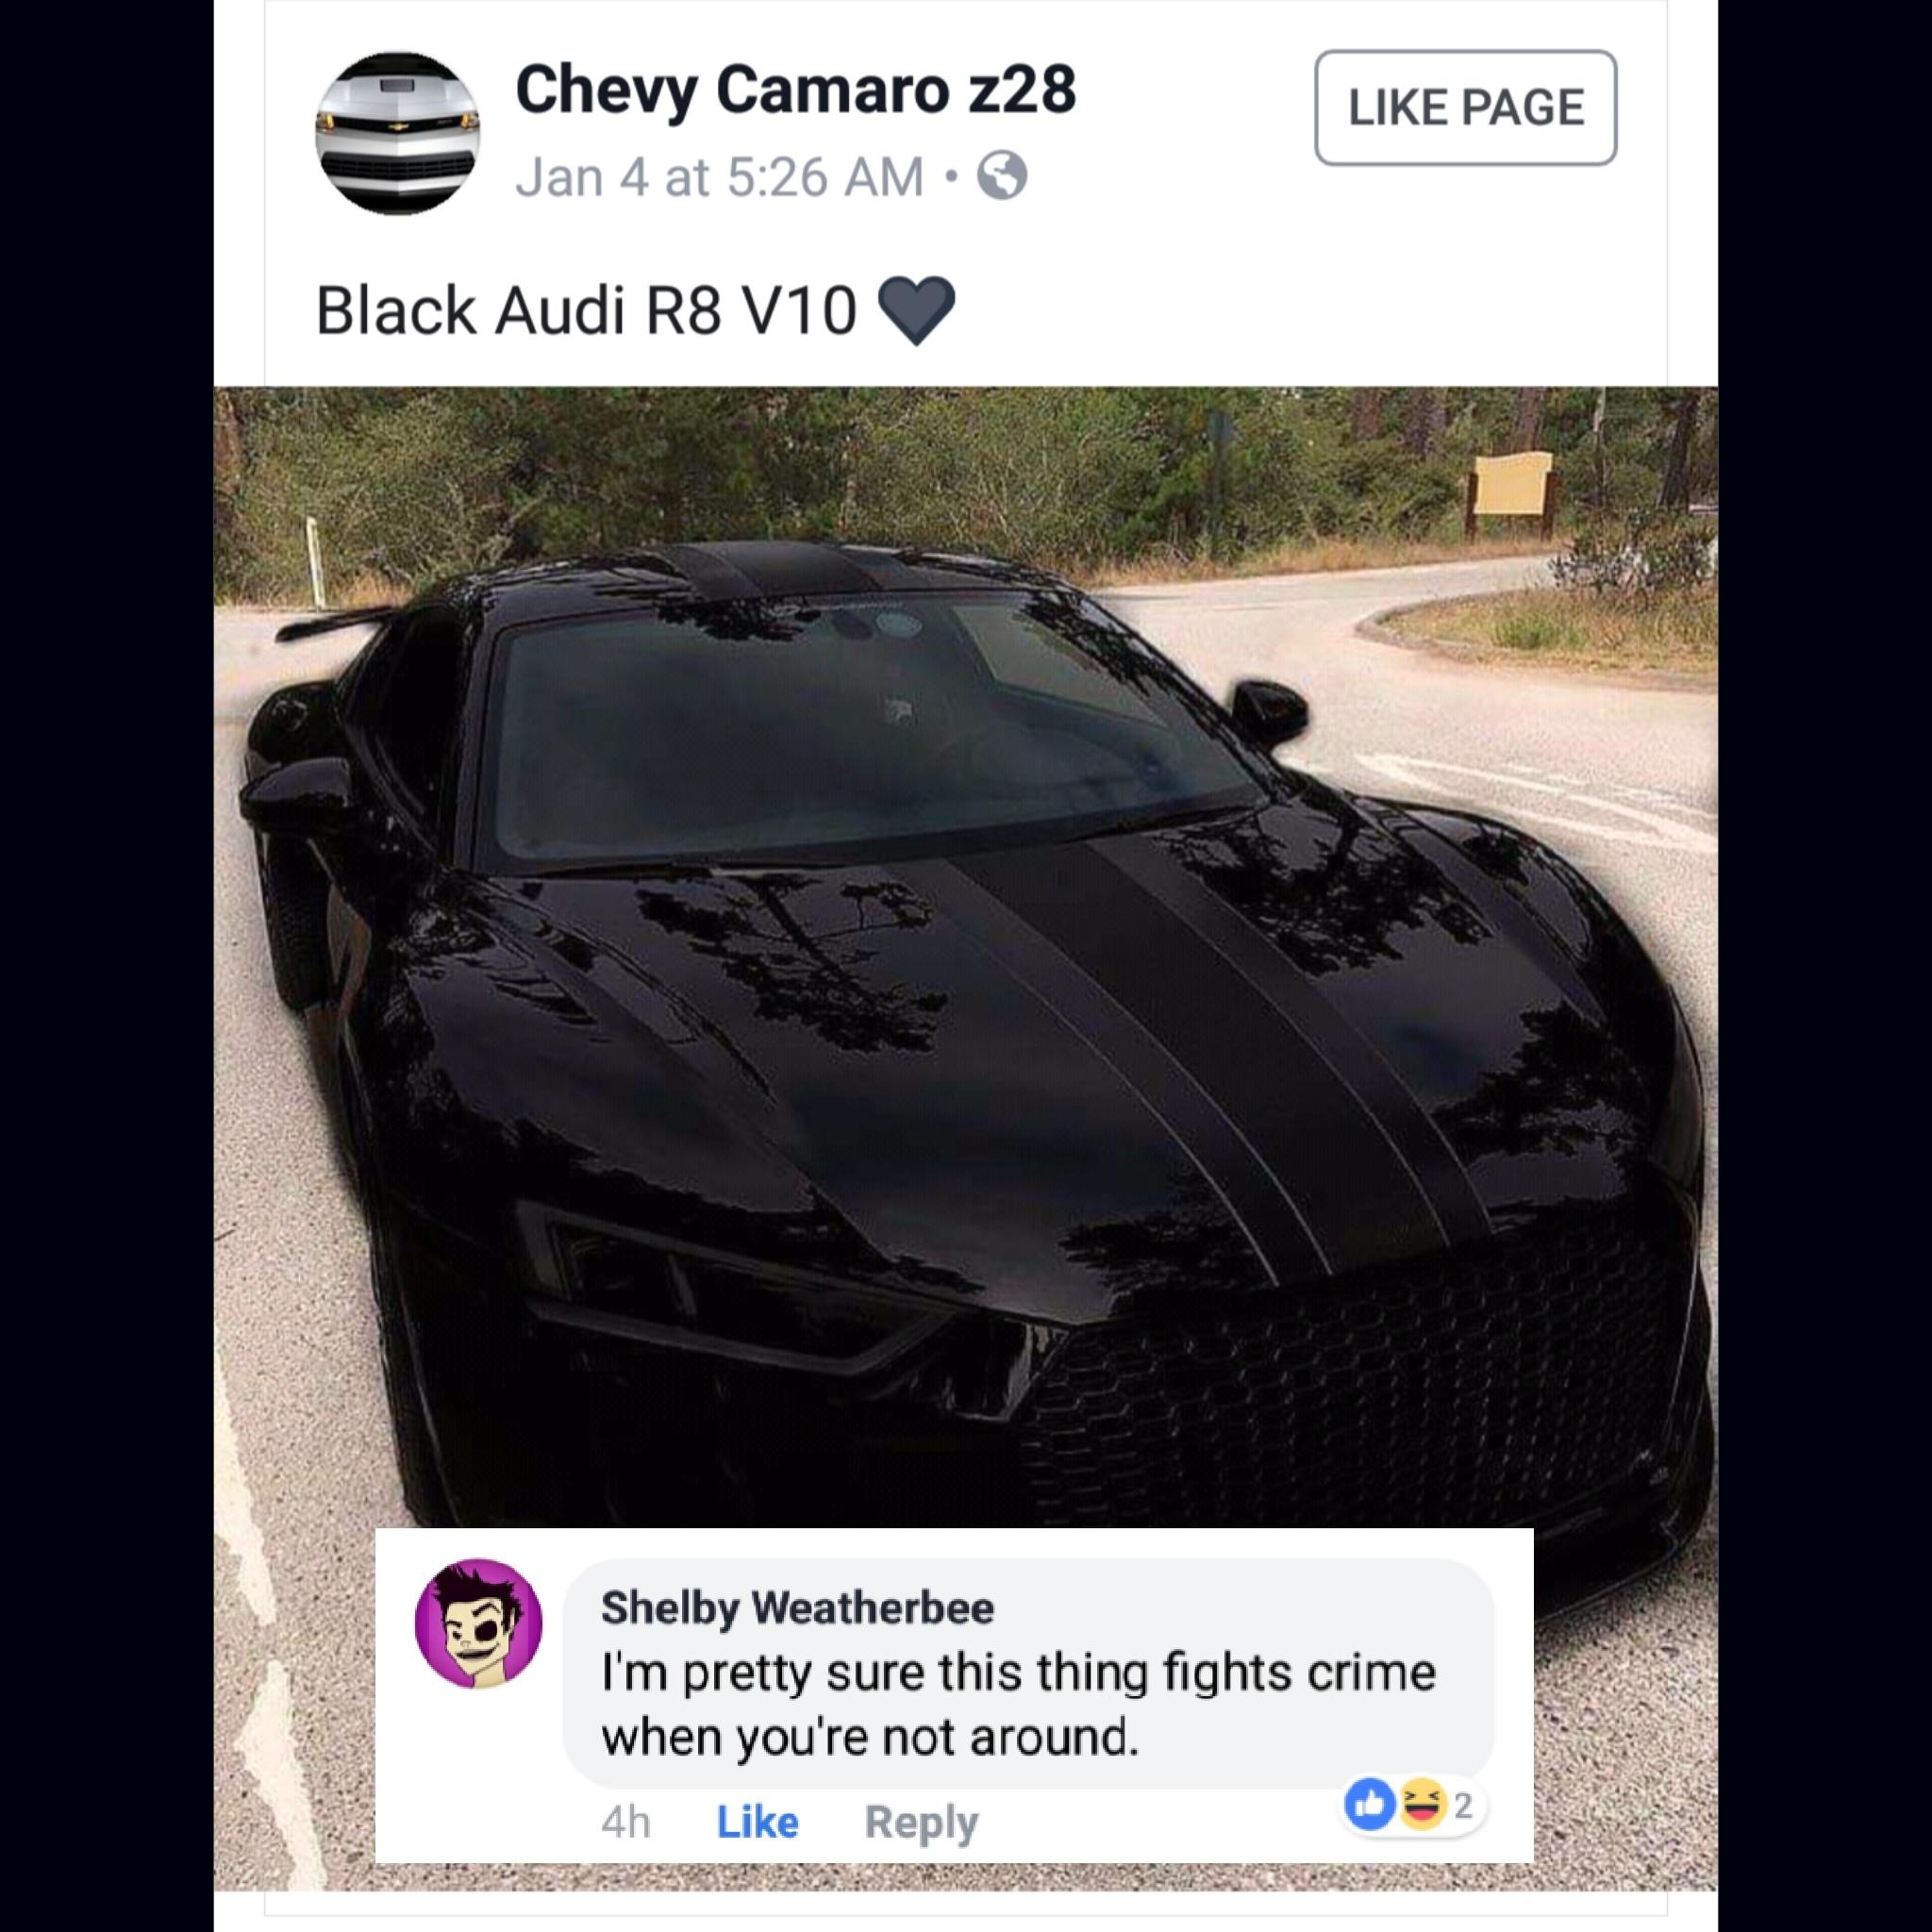
Task: Click the LIKE PAGE button
Action: (1465, 107)
